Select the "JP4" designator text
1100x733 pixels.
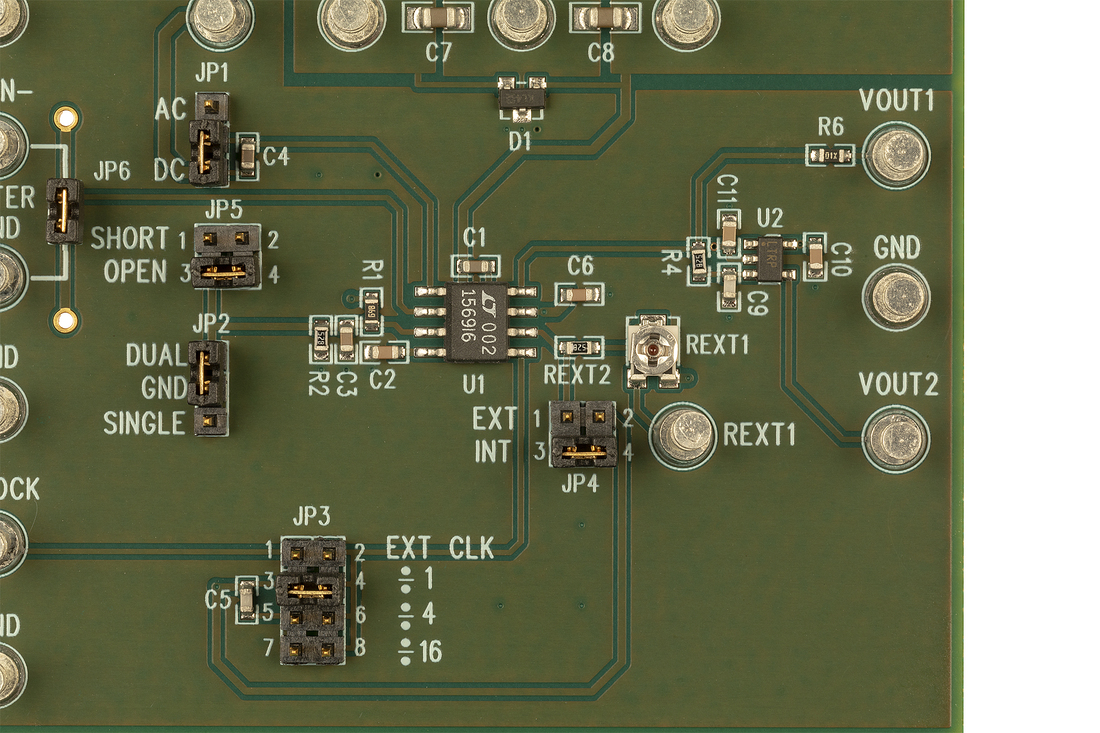tap(579, 483)
